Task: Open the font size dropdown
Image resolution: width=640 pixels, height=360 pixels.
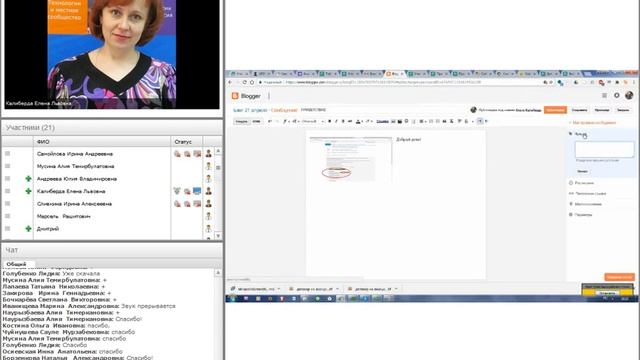Action: click(x=295, y=121)
